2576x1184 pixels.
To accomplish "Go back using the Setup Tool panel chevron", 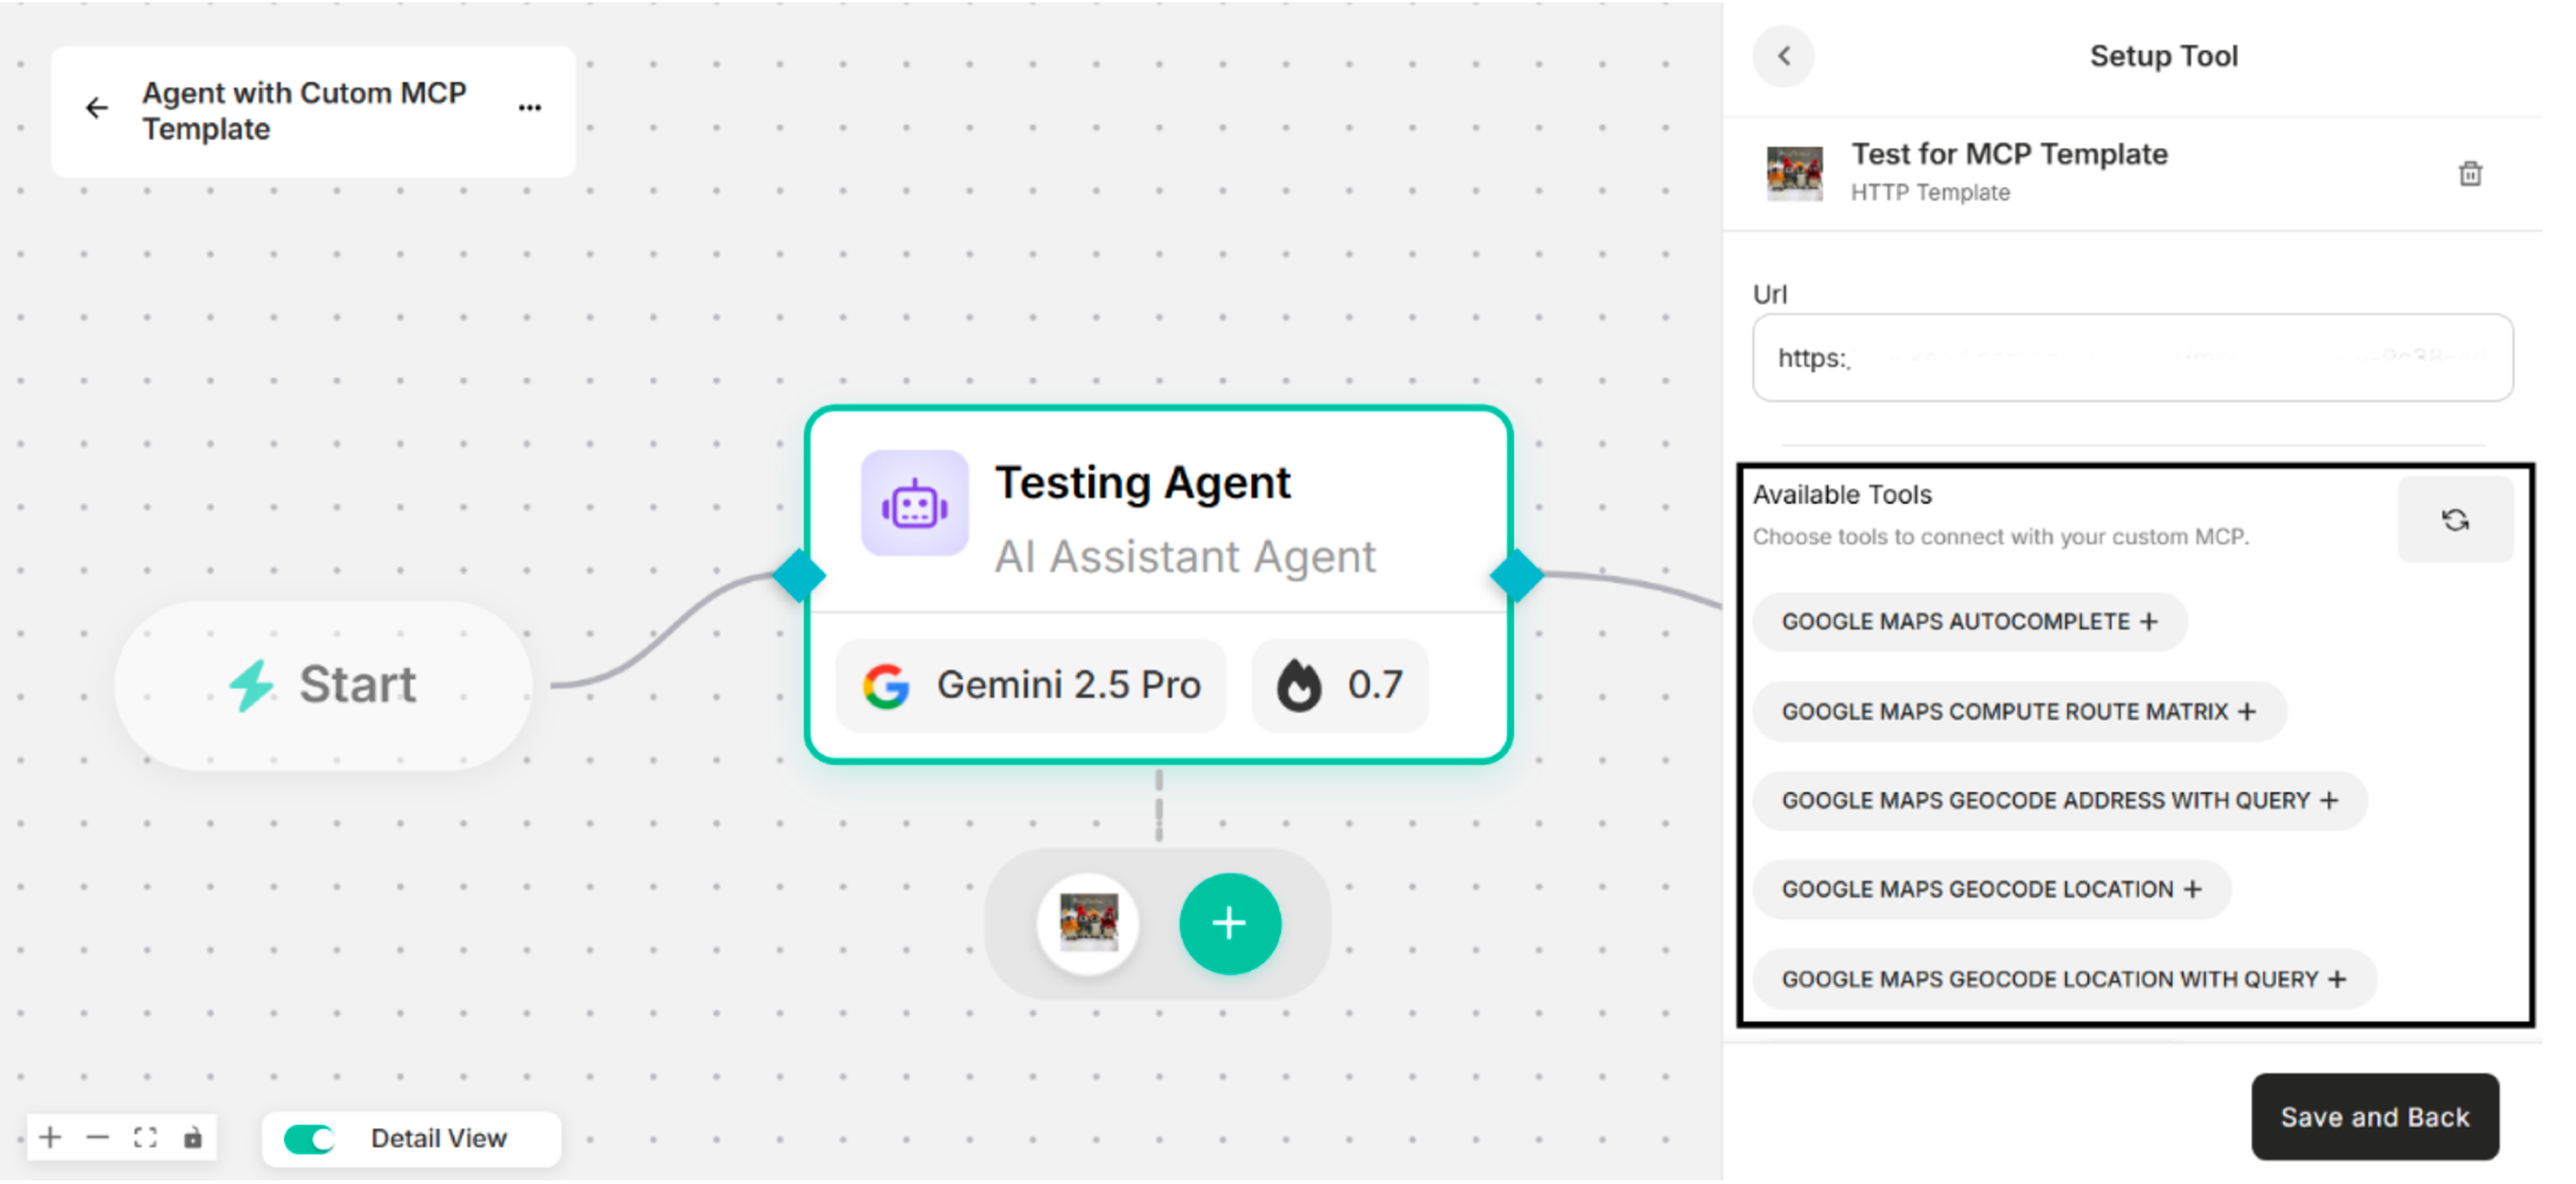I will 1784,56.
